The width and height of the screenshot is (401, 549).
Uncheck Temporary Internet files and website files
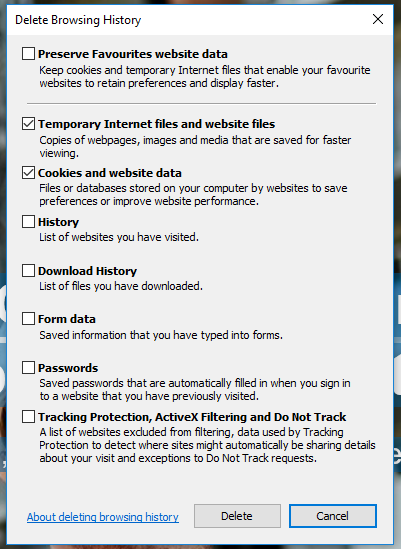(x=28, y=124)
